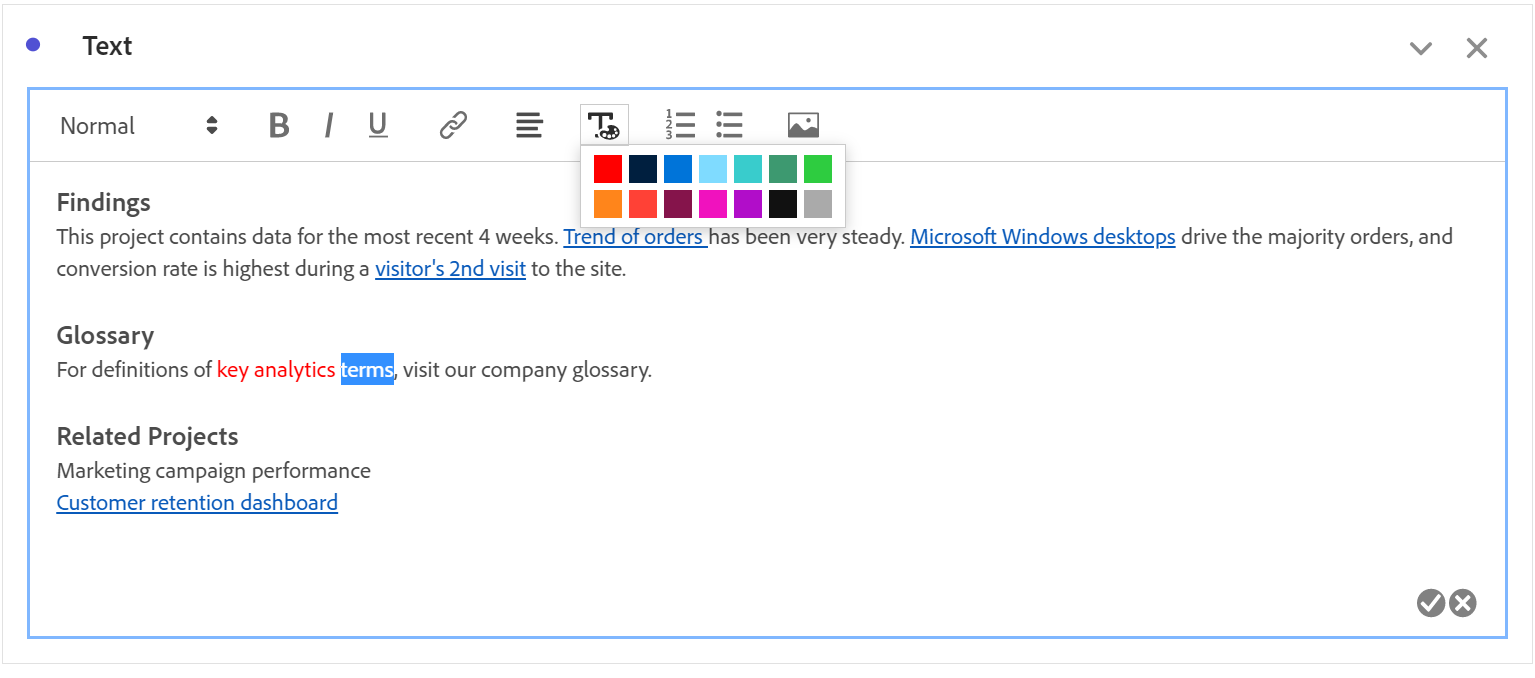This screenshot has width=1535, height=678.
Task: Open the Normal paragraph style dropdown
Action: click(139, 126)
